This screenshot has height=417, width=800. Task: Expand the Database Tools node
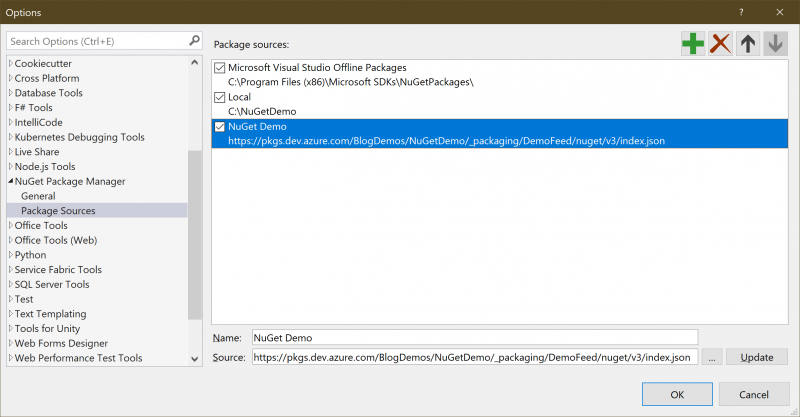tap(11, 93)
